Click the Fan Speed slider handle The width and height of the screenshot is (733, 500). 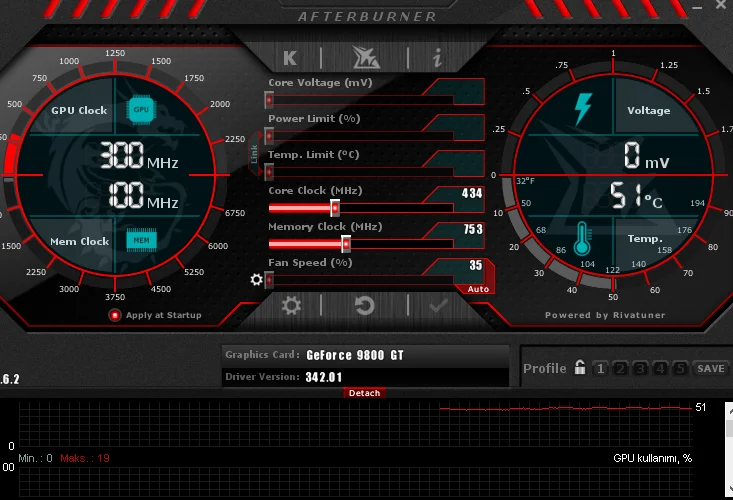coord(269,280)
